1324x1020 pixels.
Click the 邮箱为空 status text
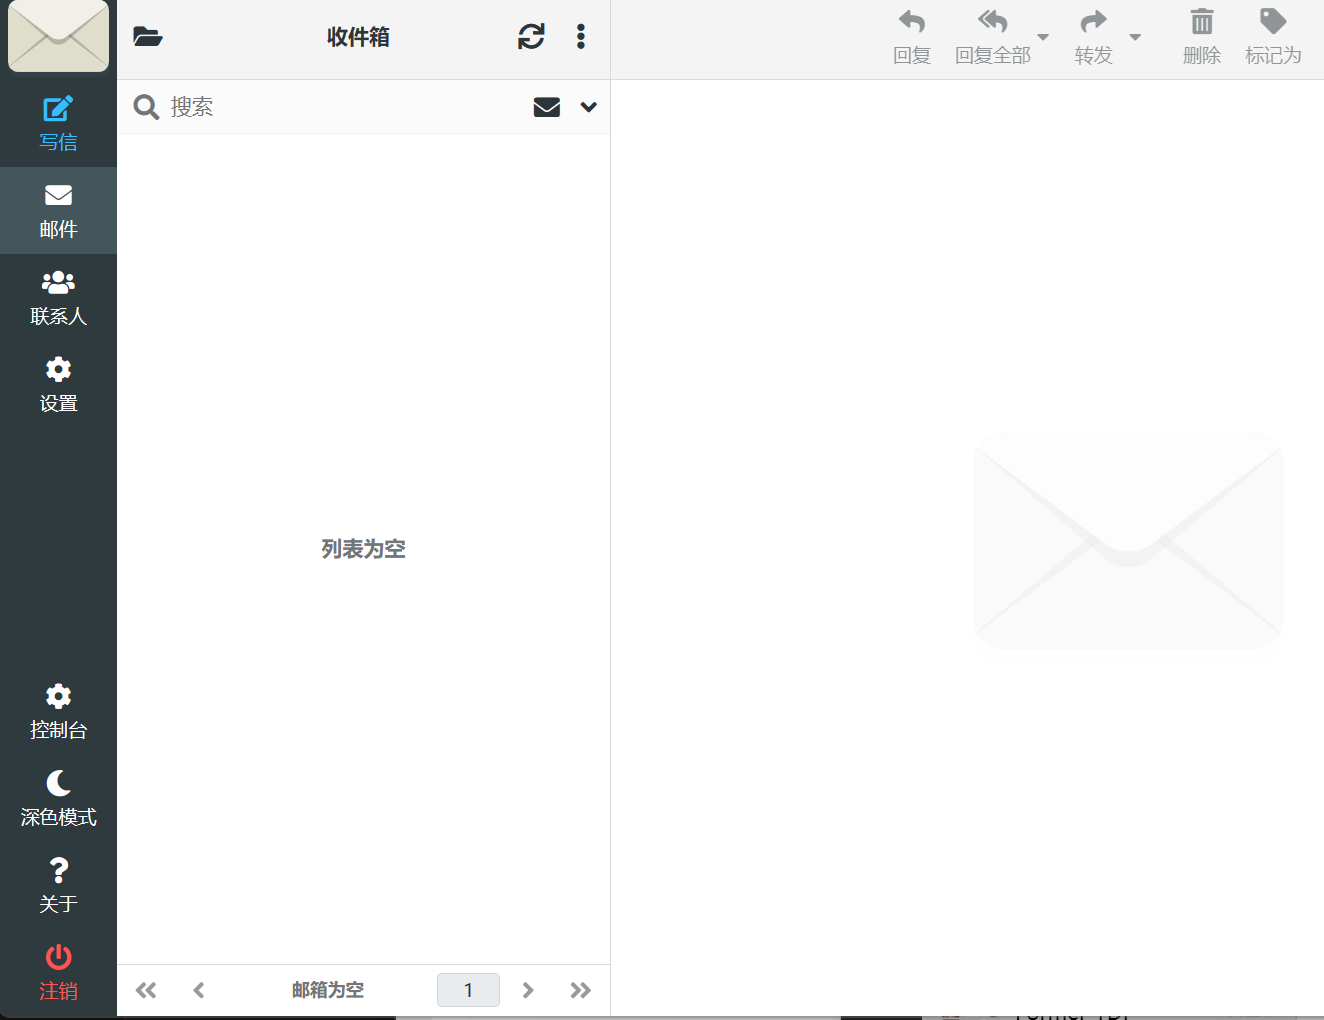(x=328, y=990)
